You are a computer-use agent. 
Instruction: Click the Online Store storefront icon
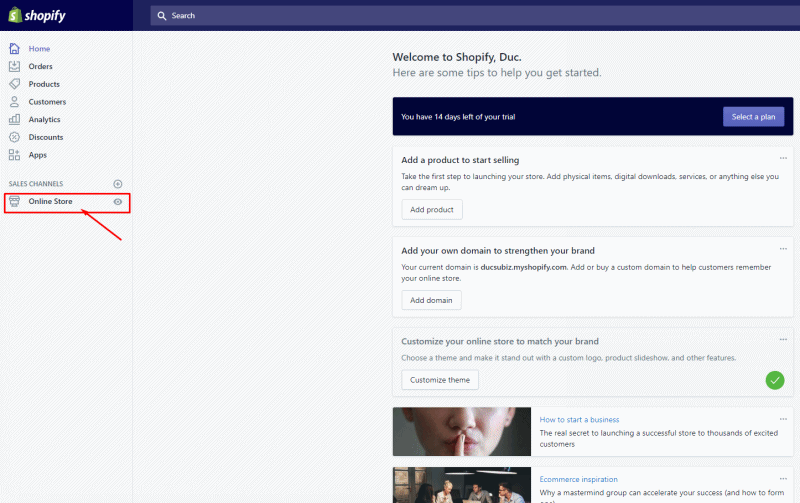(x=14, y=202)
